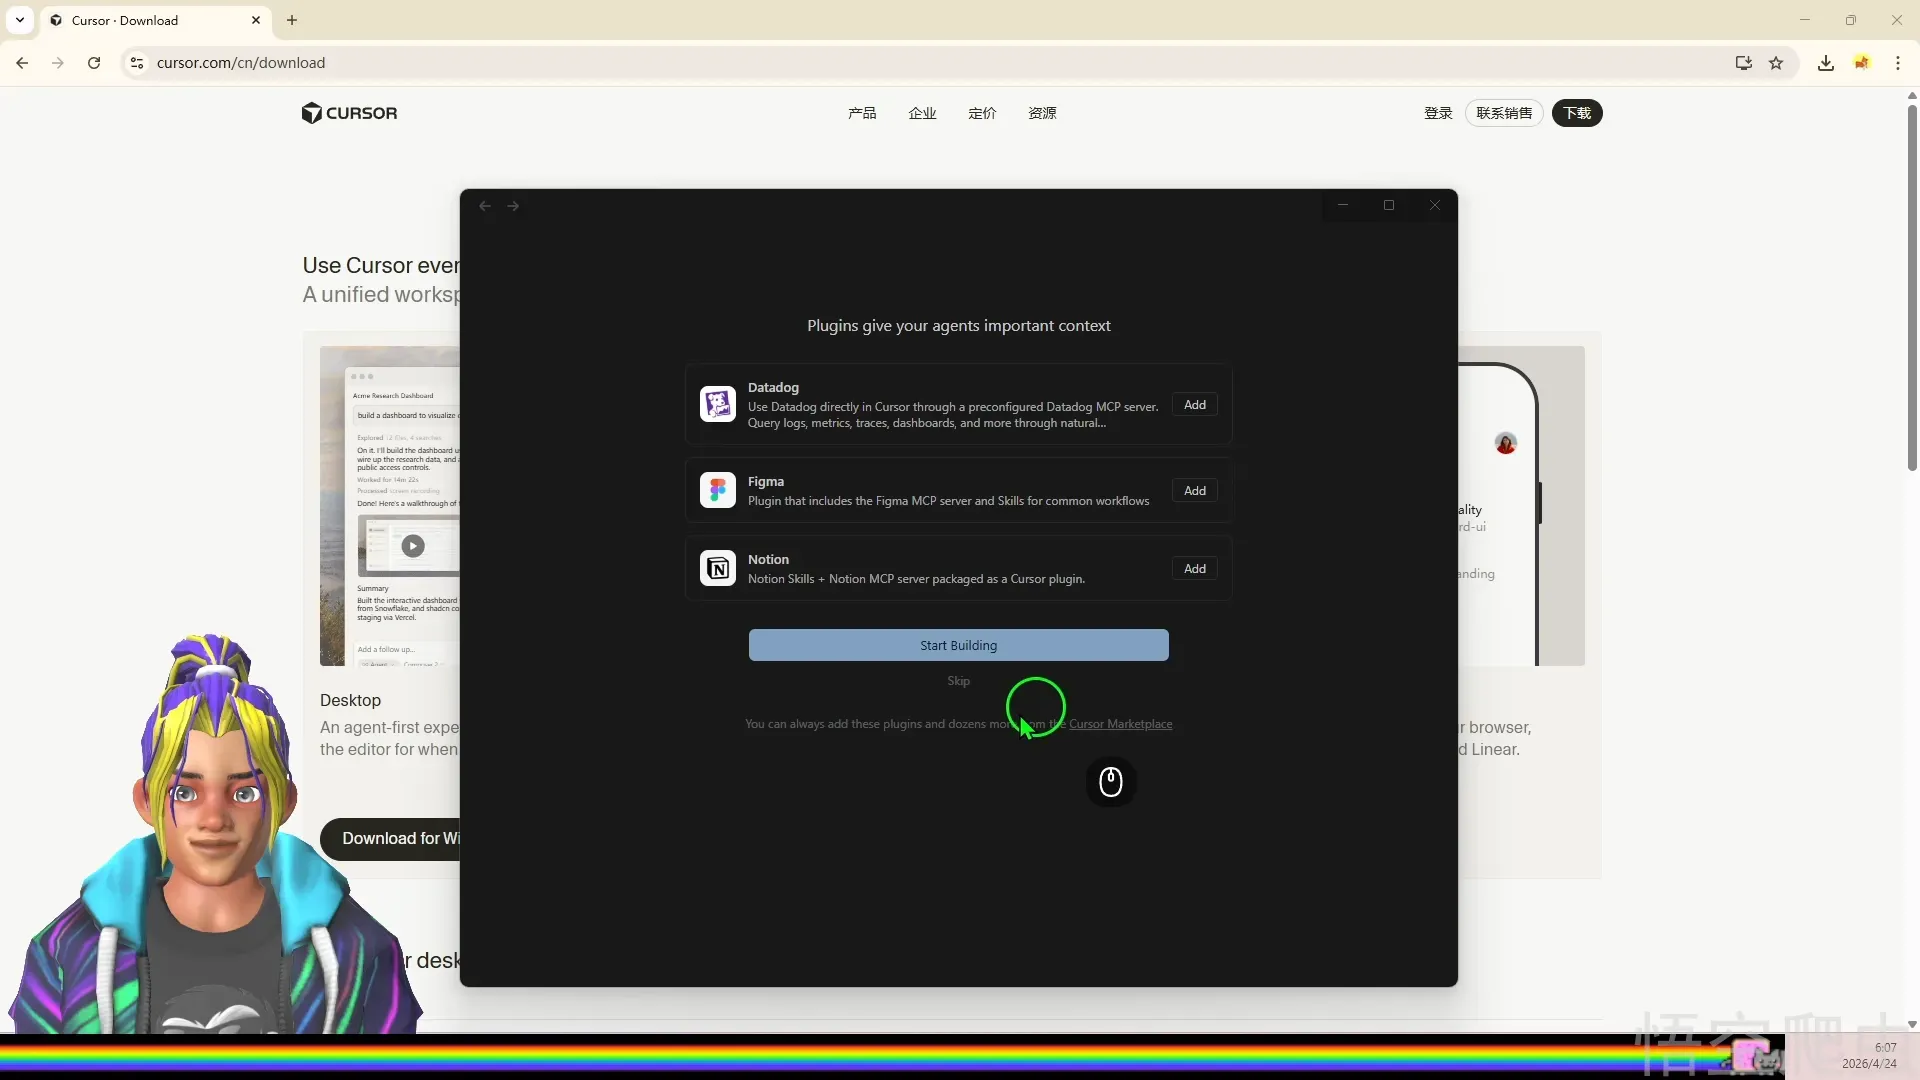Image resolution: width=1920 pixels, height=1080 pixels.
Task: Open the 定价 navigation menu item
Action: [982, 113]
